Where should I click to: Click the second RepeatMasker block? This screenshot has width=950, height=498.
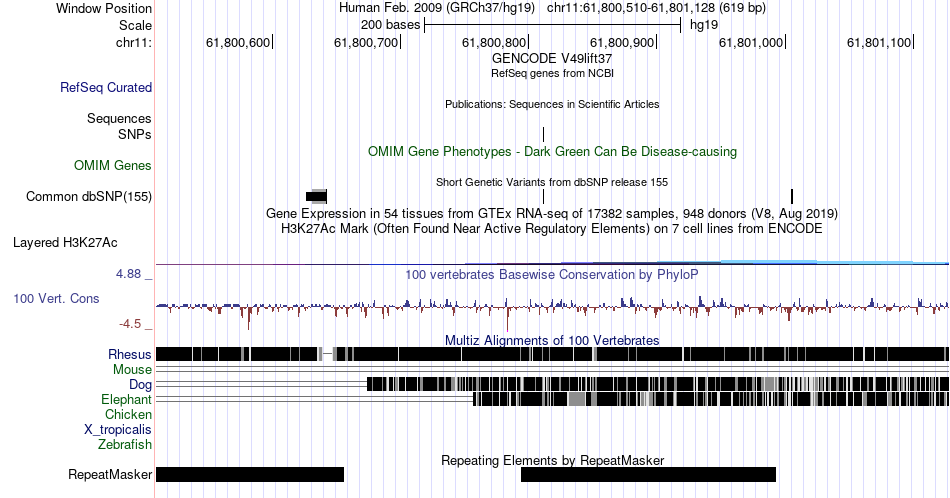(648, 474)
